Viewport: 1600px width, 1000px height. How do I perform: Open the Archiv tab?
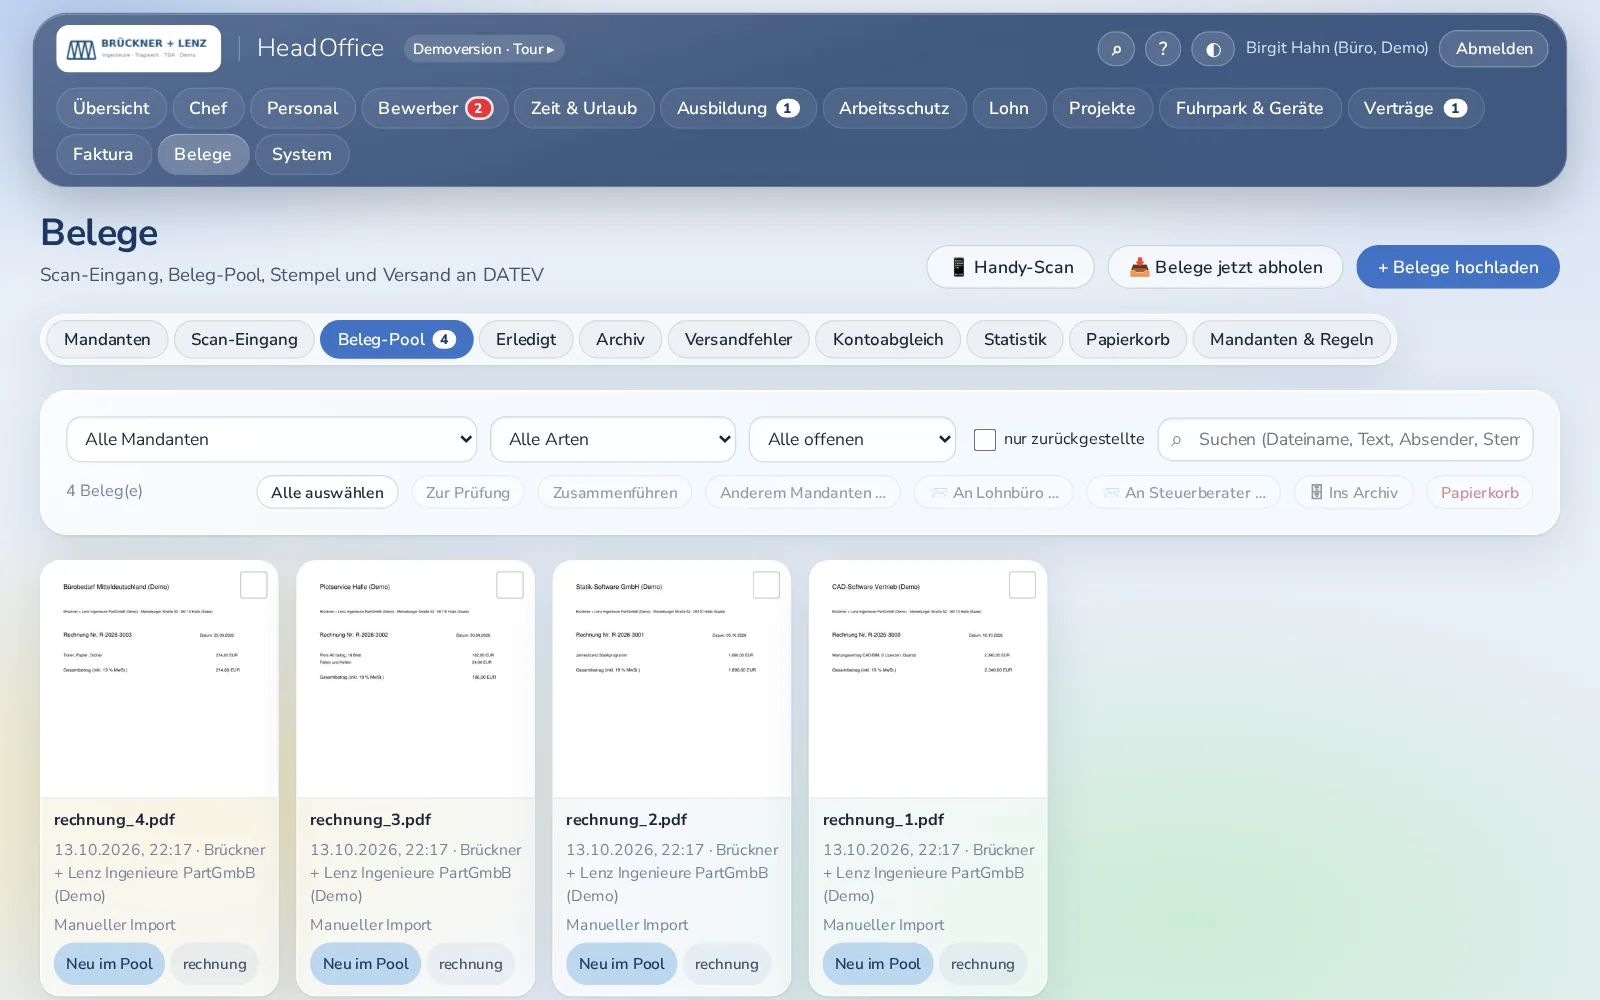tap(620, 340)
